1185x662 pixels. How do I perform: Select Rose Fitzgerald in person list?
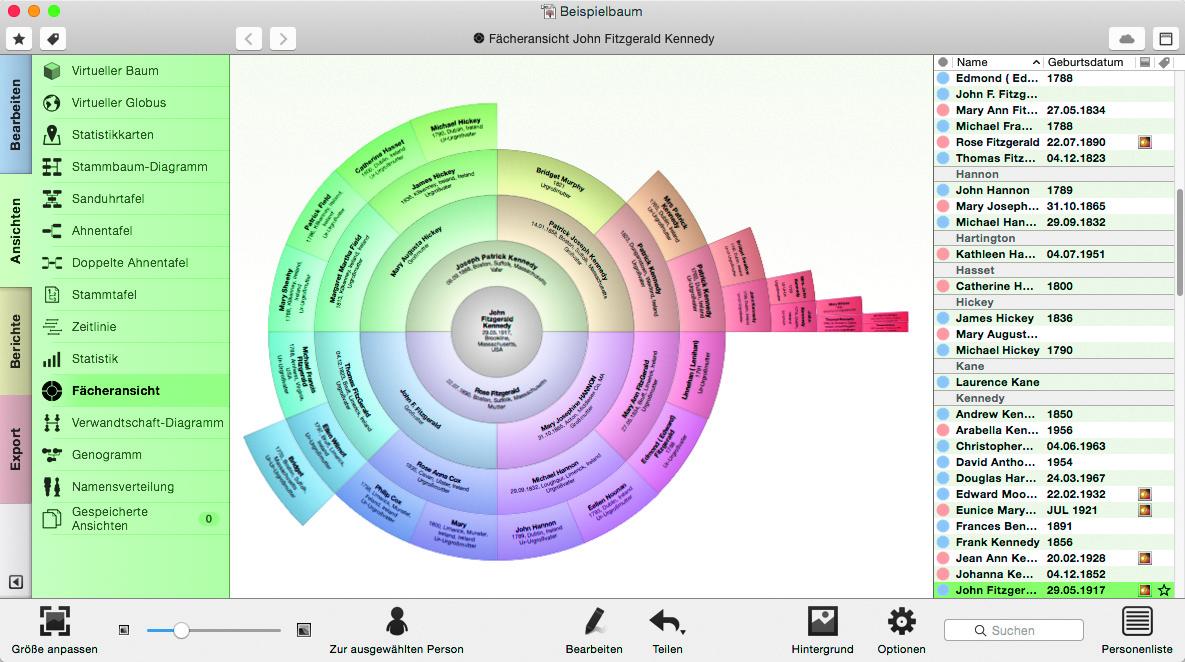1054,142
